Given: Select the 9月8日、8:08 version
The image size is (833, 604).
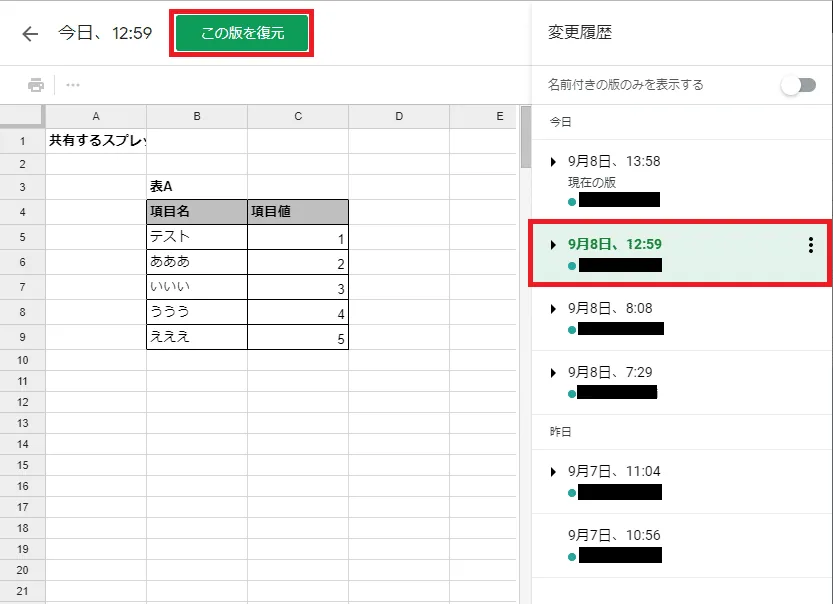Looking at the screenshot, I should coord(610,309).
